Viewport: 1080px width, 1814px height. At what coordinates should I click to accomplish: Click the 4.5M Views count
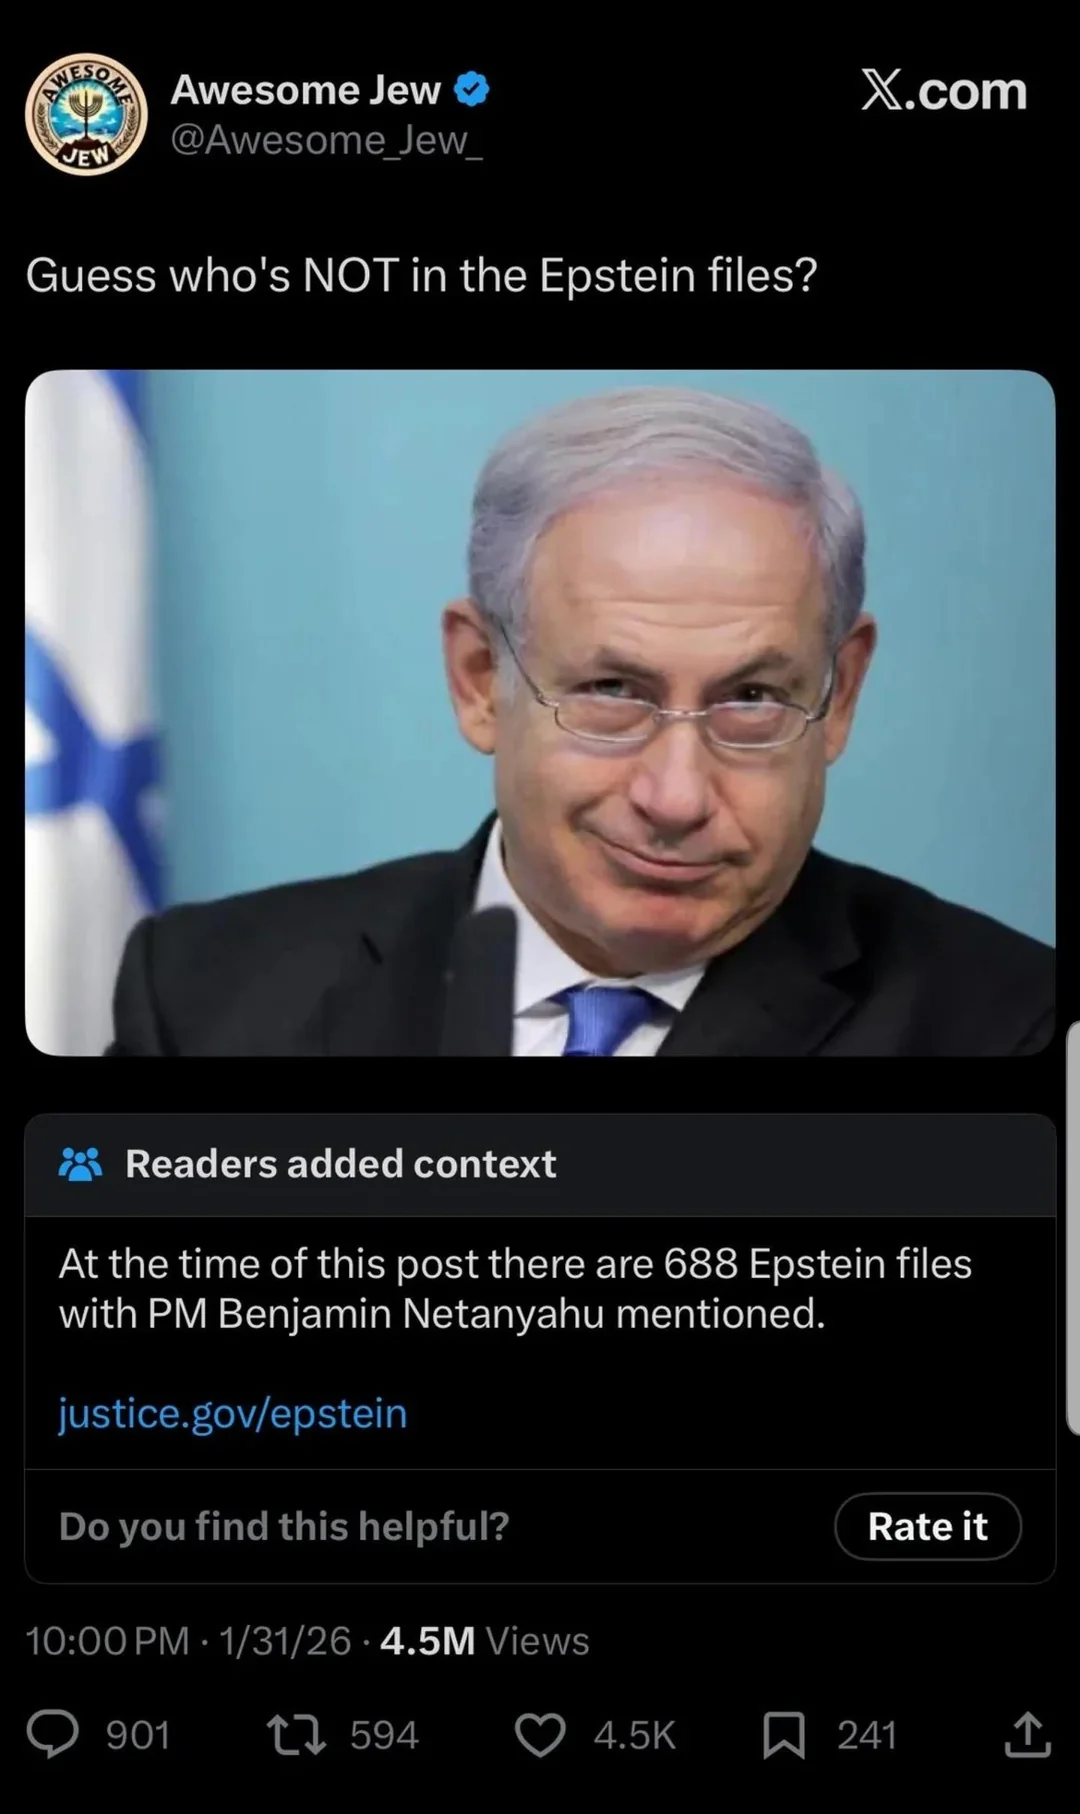[x=485, y=1641]
